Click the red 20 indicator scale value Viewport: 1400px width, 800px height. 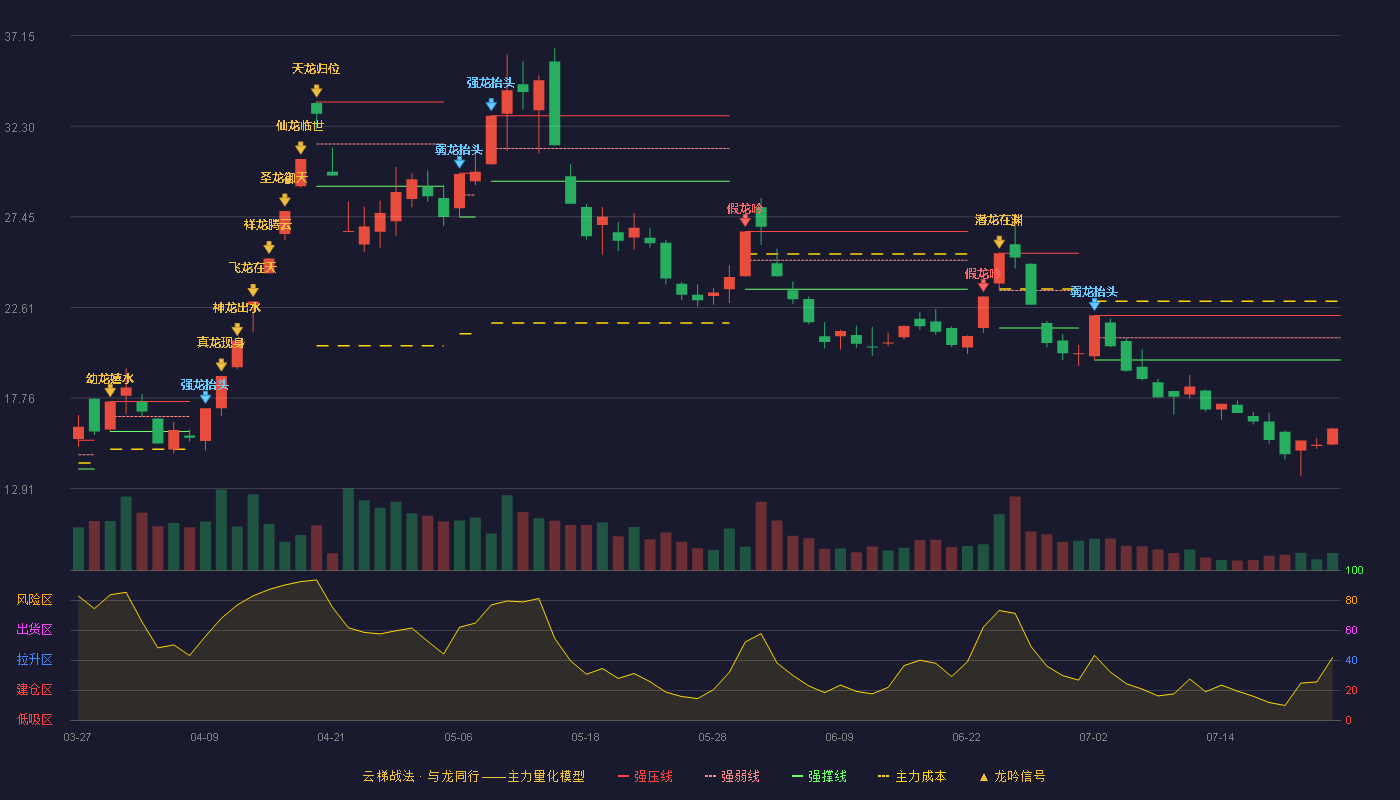1351,690
